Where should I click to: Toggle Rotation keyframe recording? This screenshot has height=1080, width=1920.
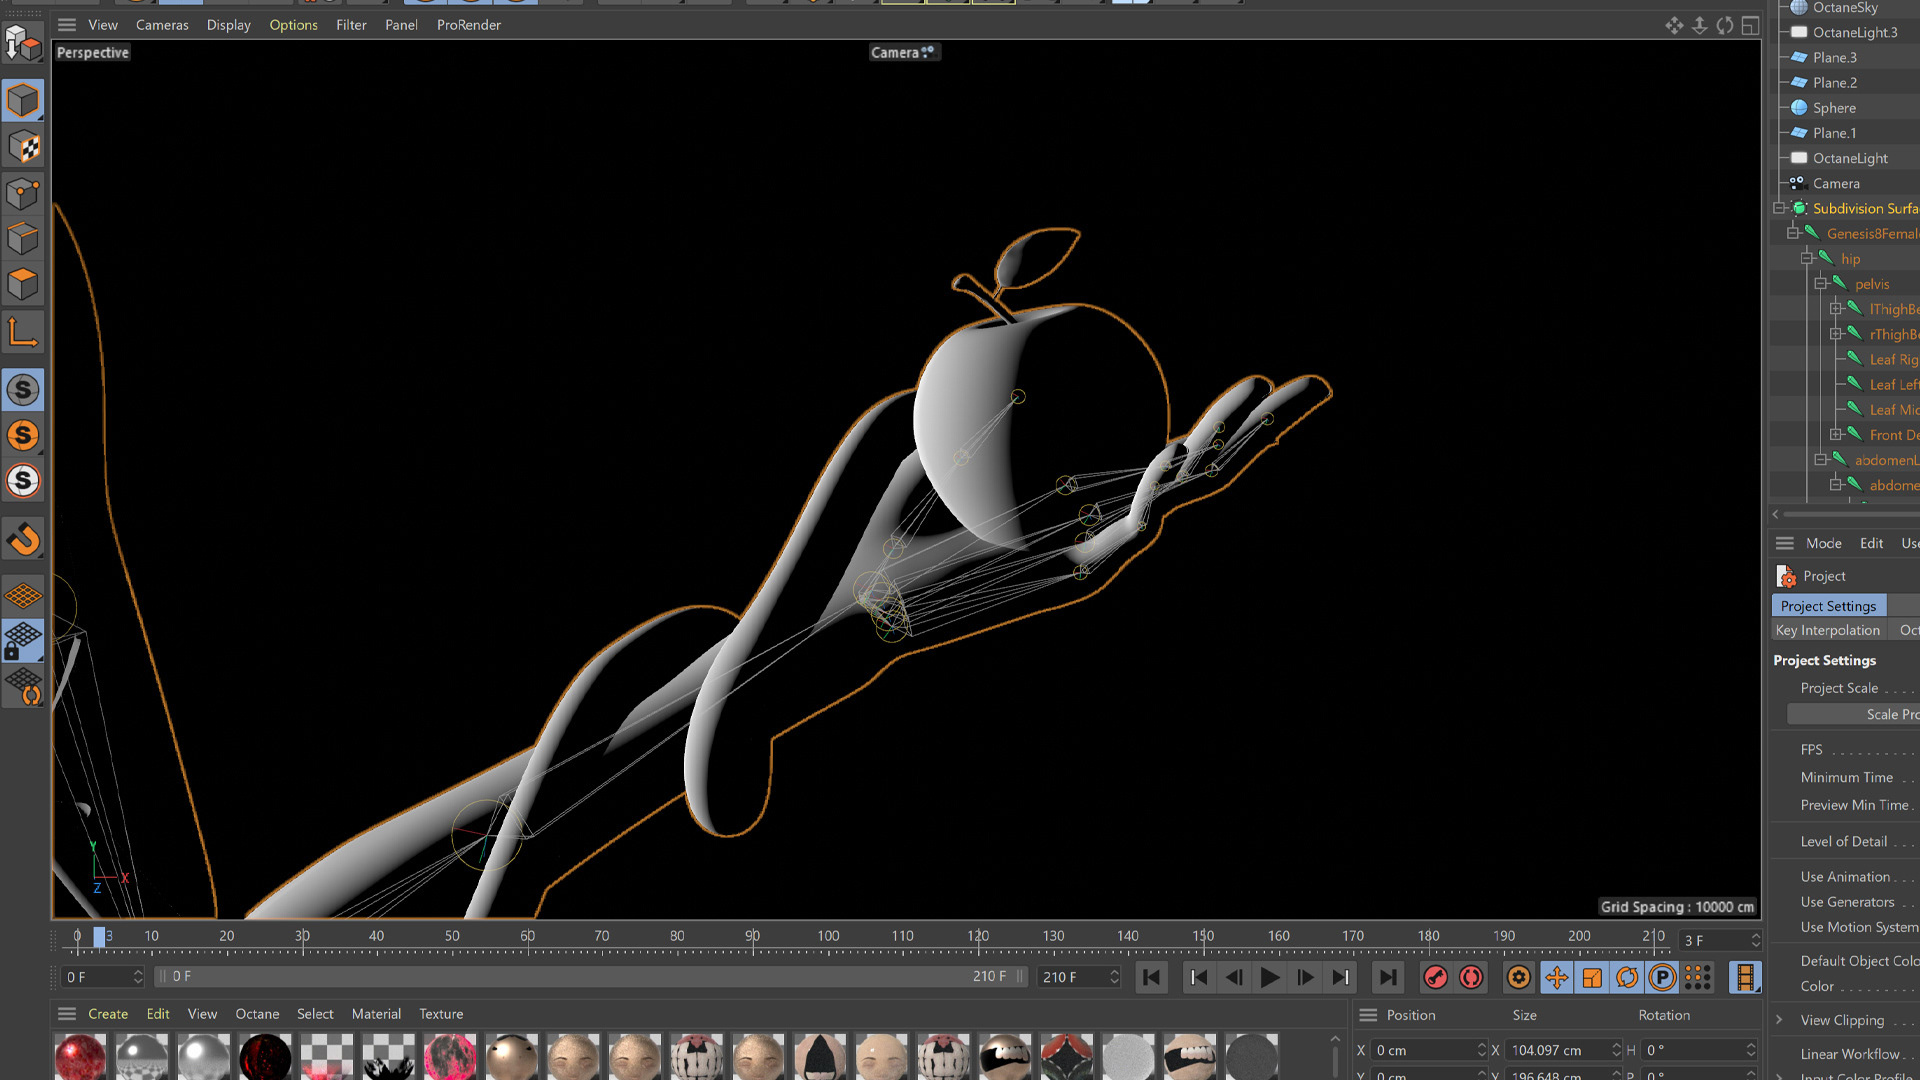[1627, 977]
